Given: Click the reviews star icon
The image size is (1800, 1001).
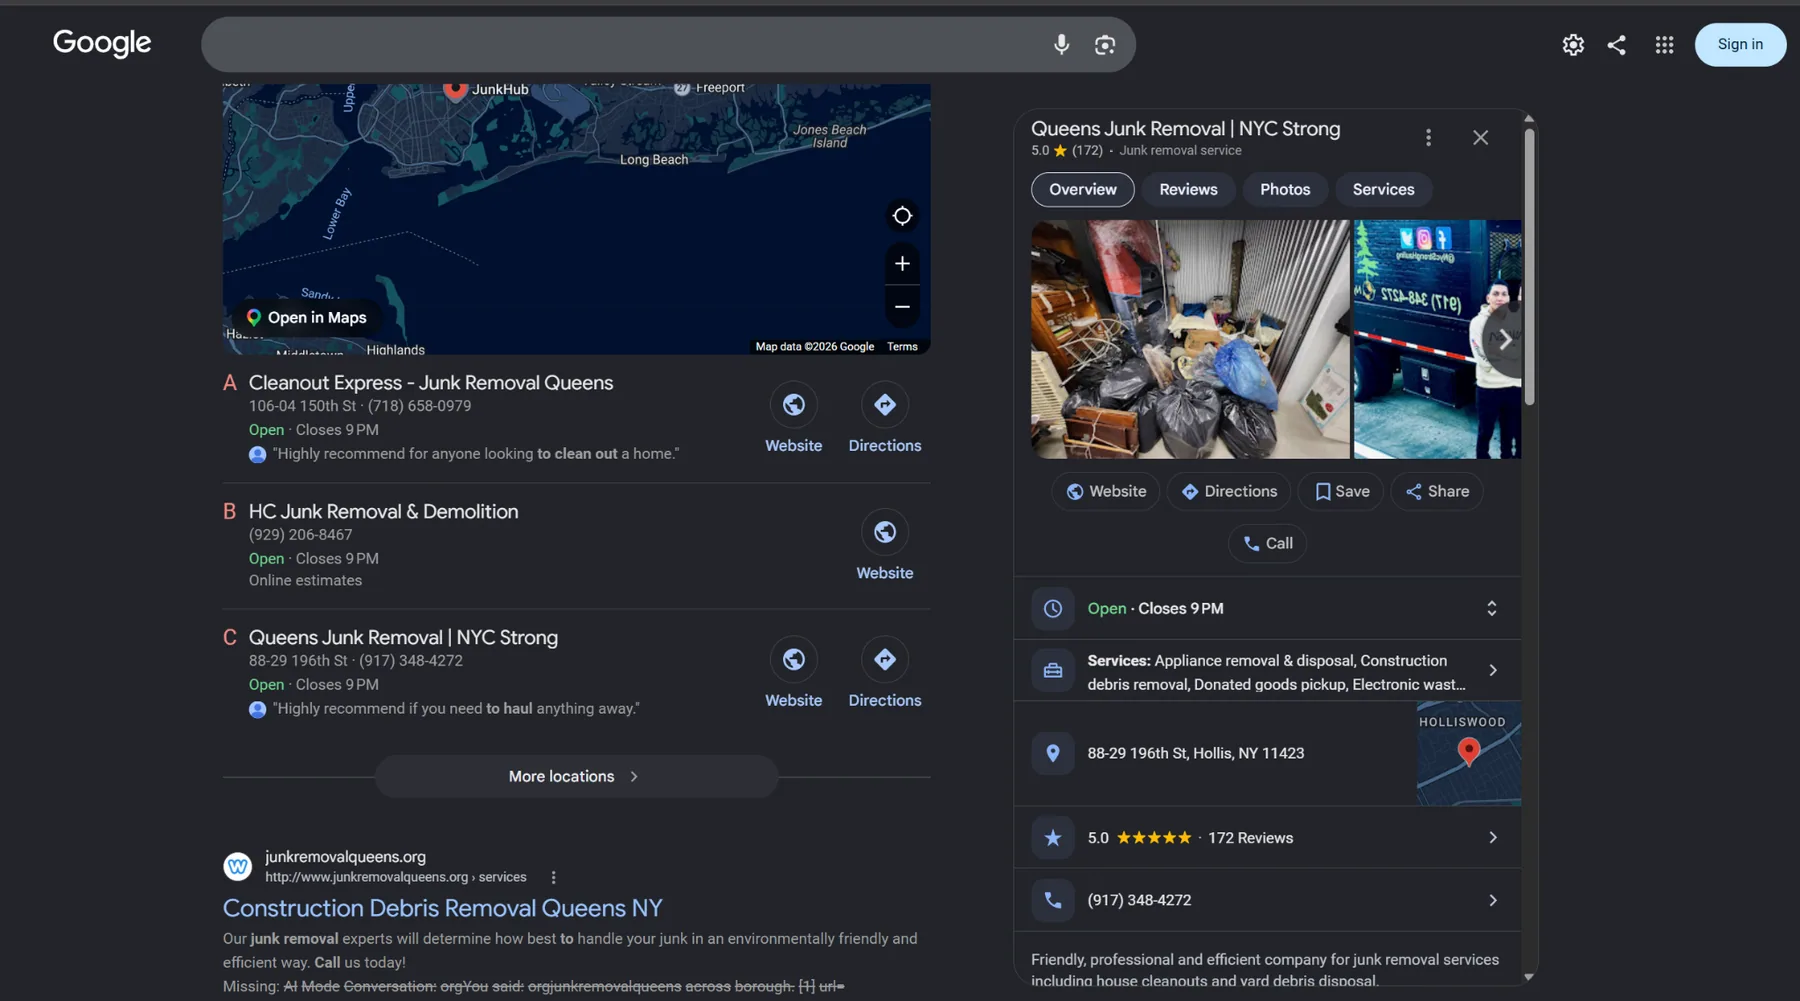Looking at the screenshot, I should pos(1053,838).
